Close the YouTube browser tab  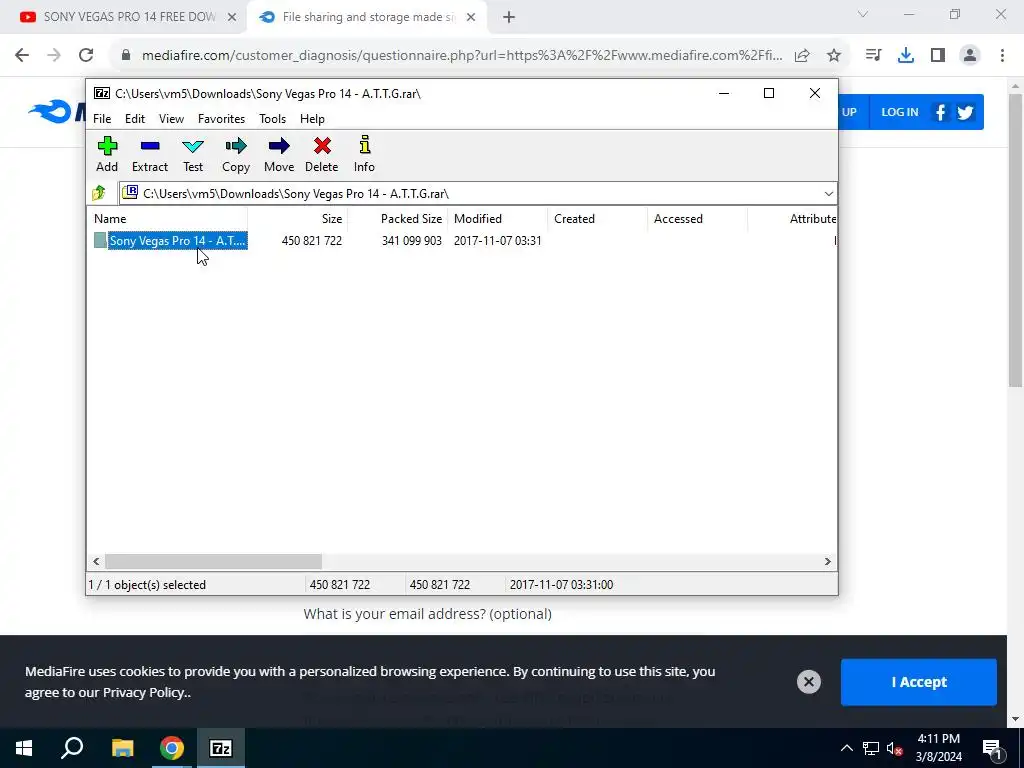coord(232,18)
